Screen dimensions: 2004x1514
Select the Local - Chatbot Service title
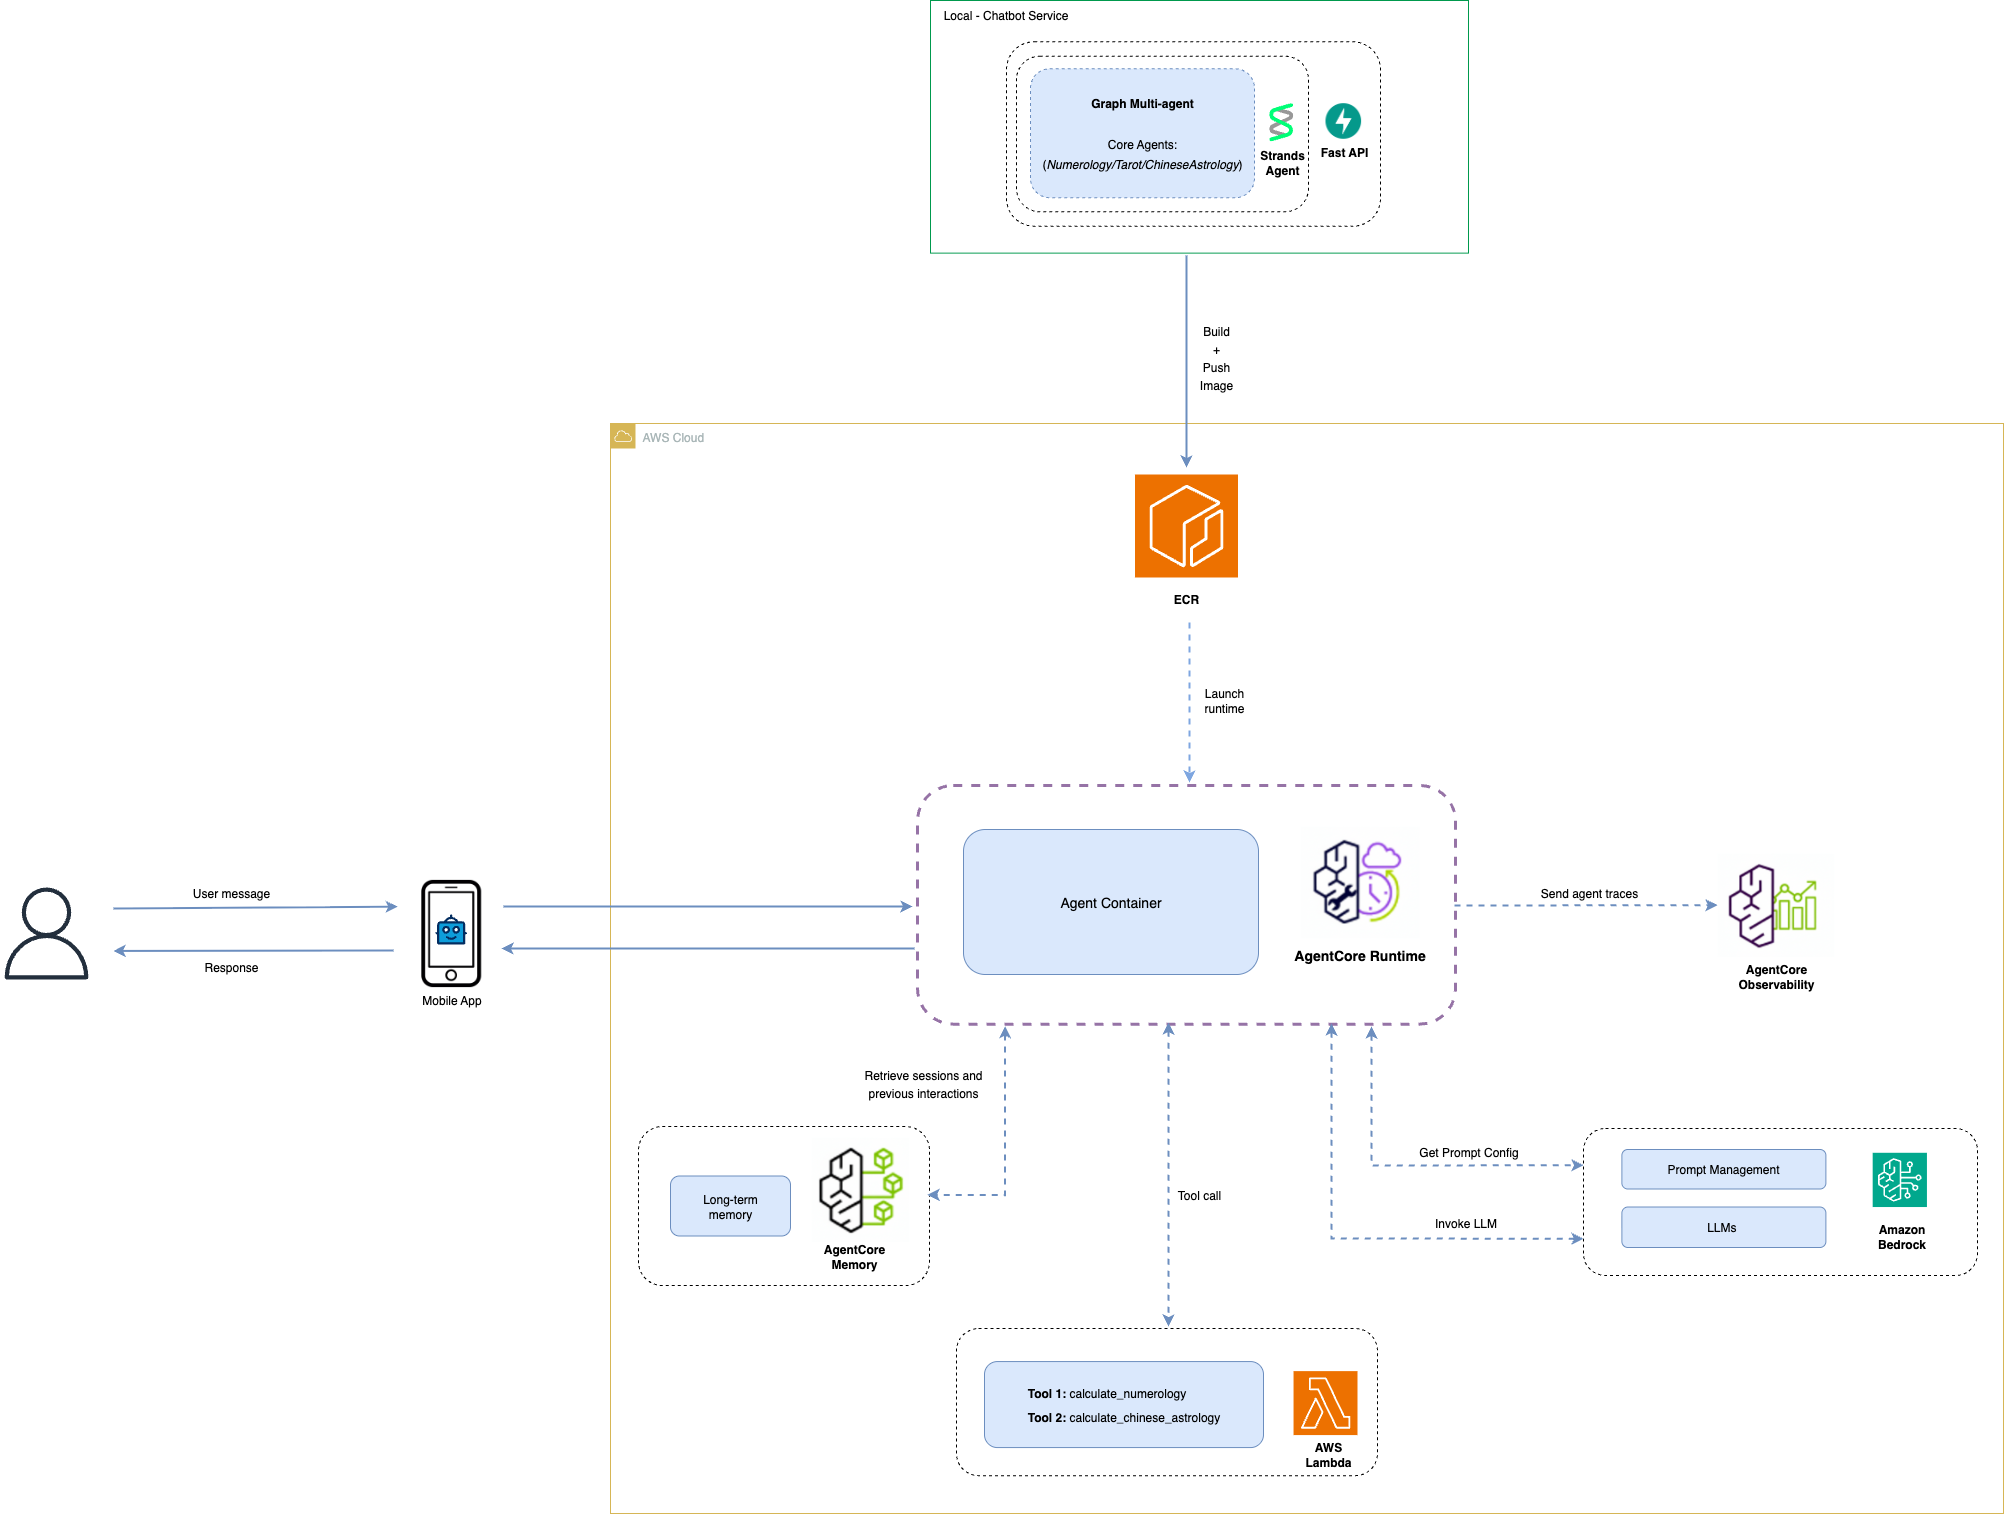click(1005, 16)
